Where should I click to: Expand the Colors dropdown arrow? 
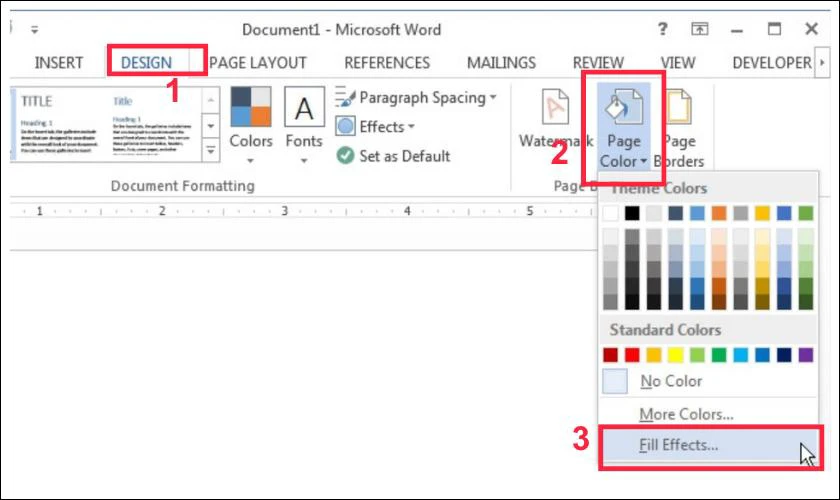(x=250, y=160)
